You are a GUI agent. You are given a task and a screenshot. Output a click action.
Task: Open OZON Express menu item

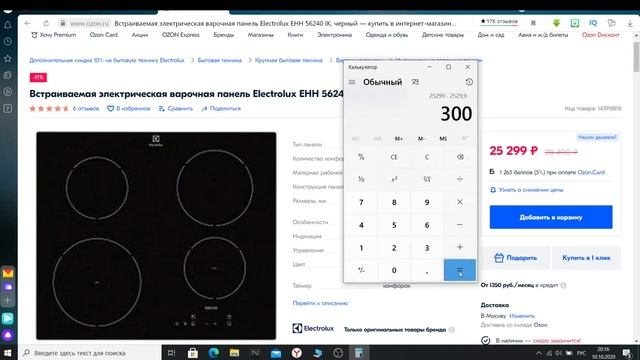coord(181,35)
